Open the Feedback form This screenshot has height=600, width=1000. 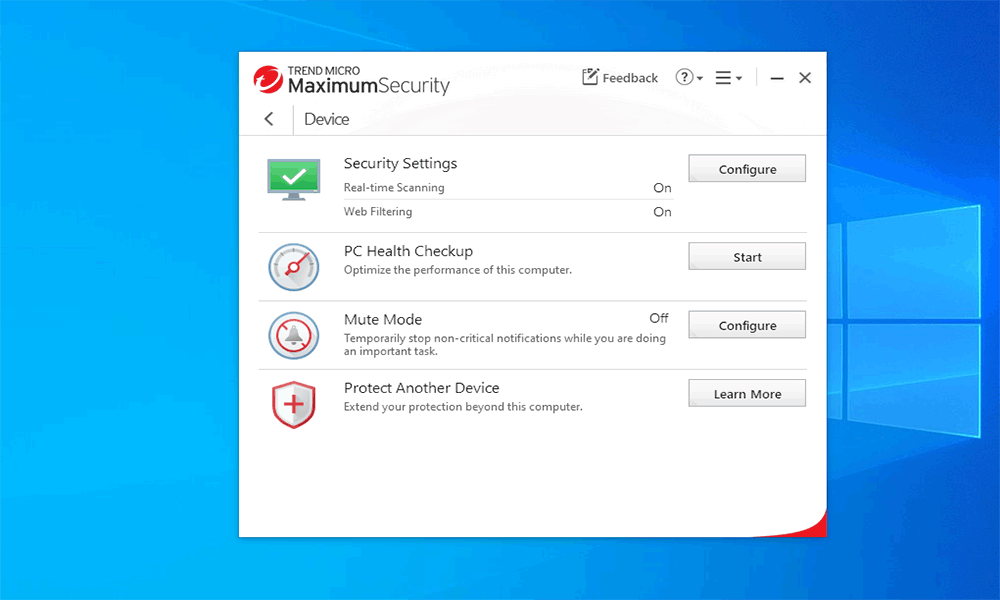pos(620,78)
